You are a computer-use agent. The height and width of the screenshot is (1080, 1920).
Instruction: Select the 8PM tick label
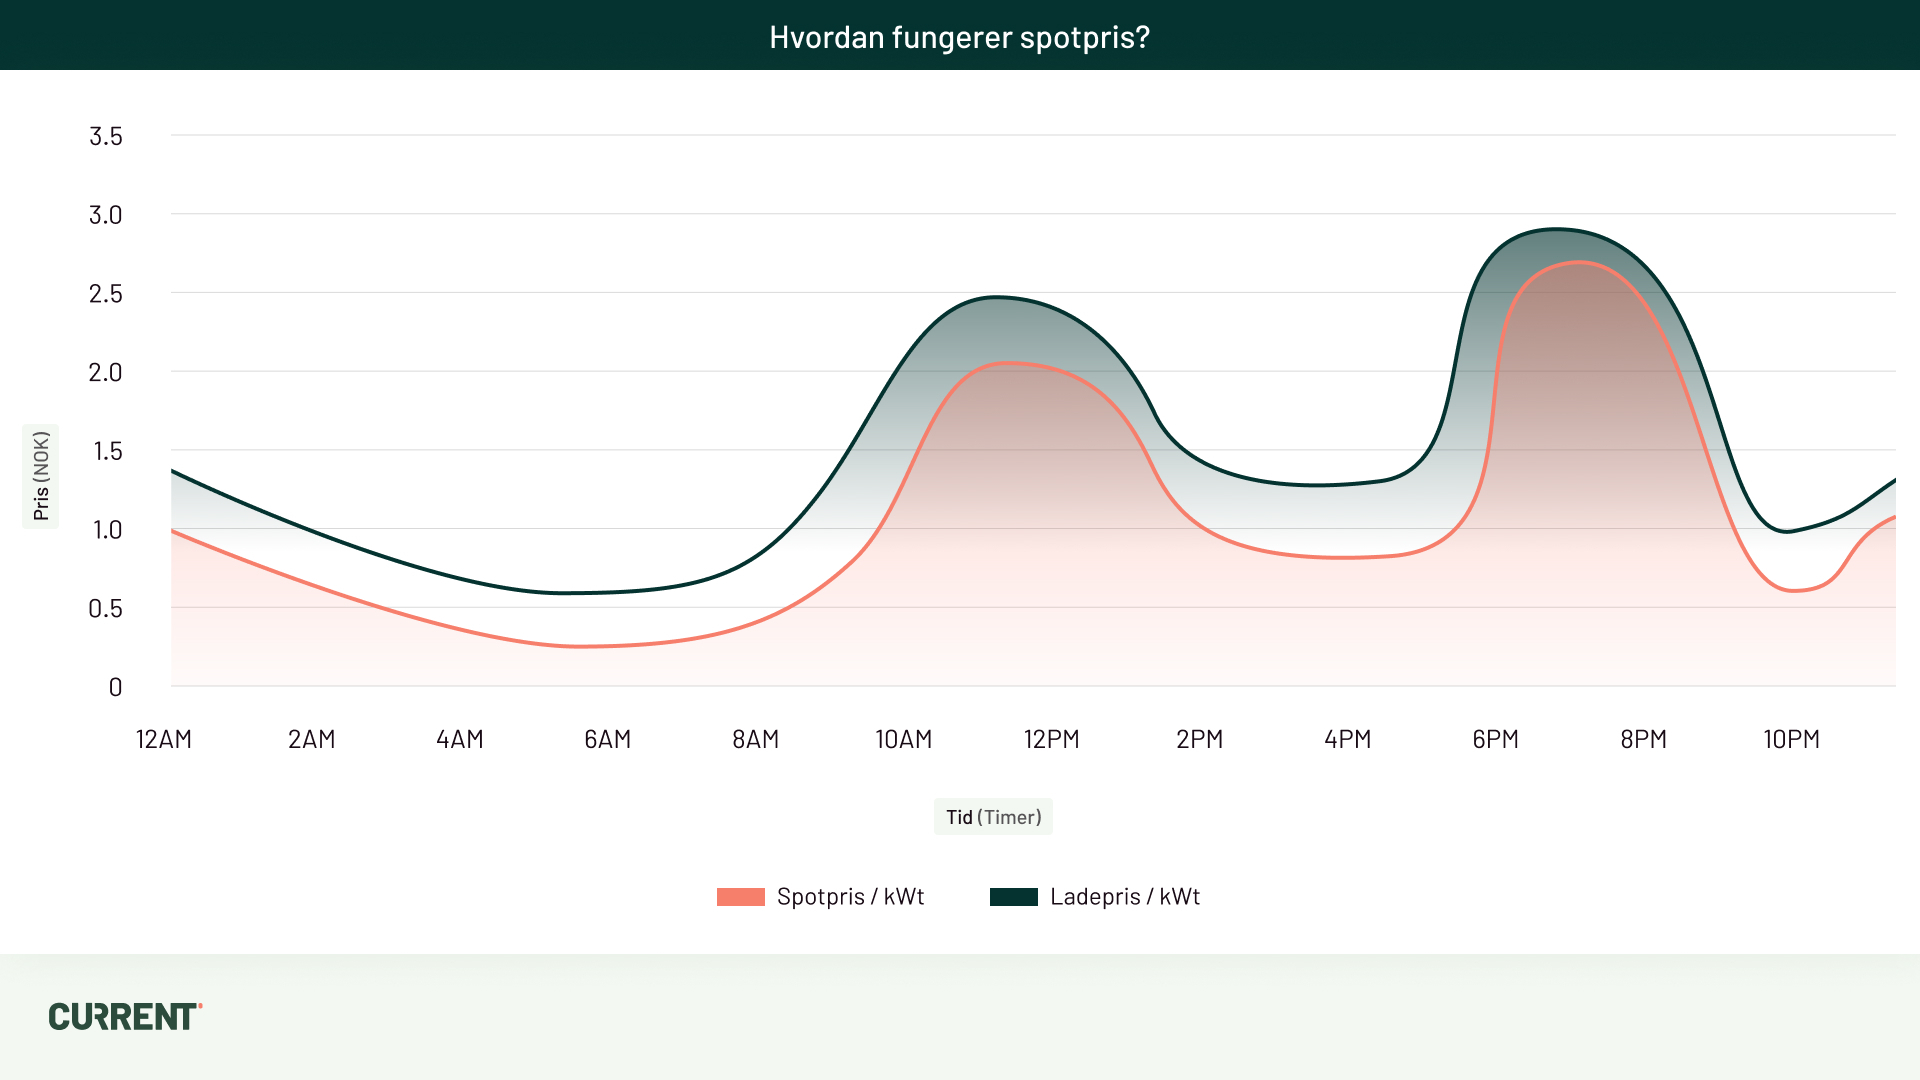click(1644, 740)
